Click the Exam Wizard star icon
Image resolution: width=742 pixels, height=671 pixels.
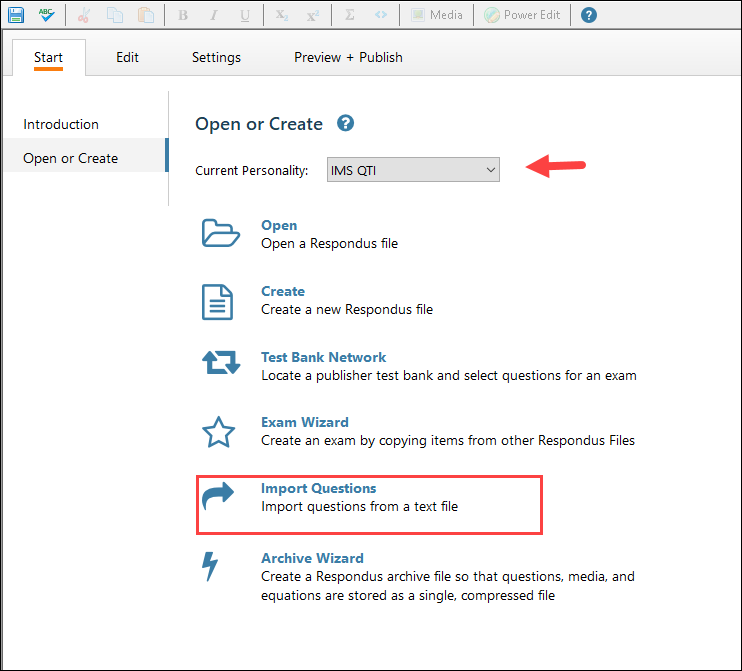click(219, 432)
